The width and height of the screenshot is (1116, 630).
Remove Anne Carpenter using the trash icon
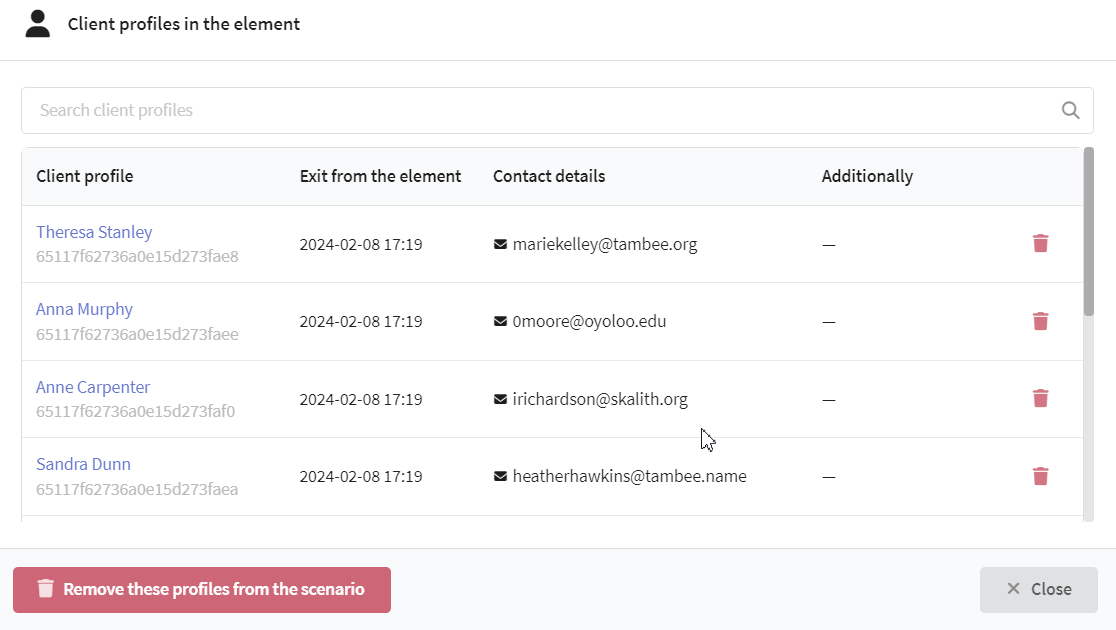[x=1040, y=399]
